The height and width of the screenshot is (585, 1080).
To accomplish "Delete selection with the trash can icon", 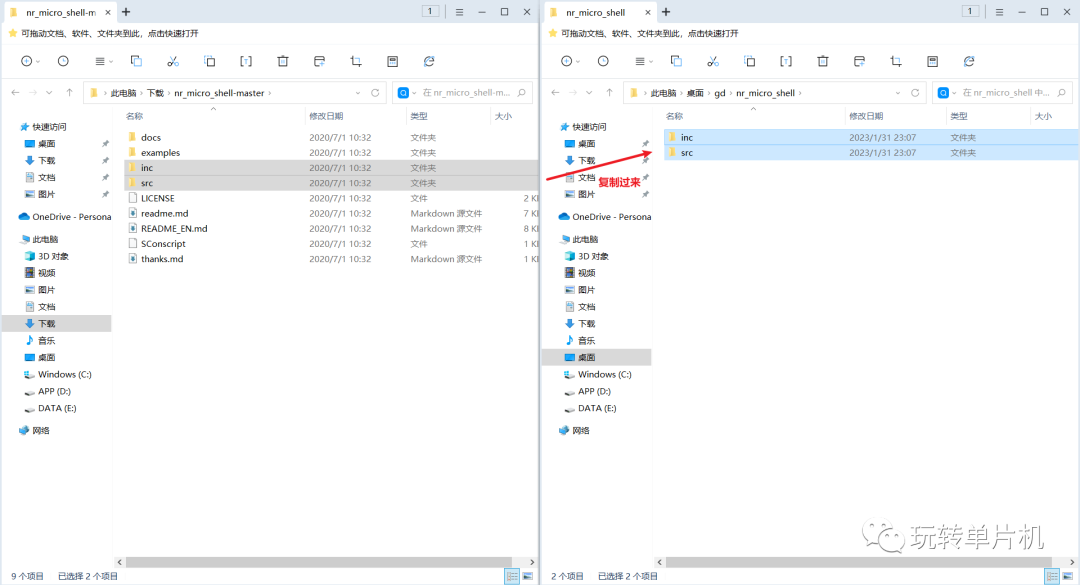I will coord(284,62).
